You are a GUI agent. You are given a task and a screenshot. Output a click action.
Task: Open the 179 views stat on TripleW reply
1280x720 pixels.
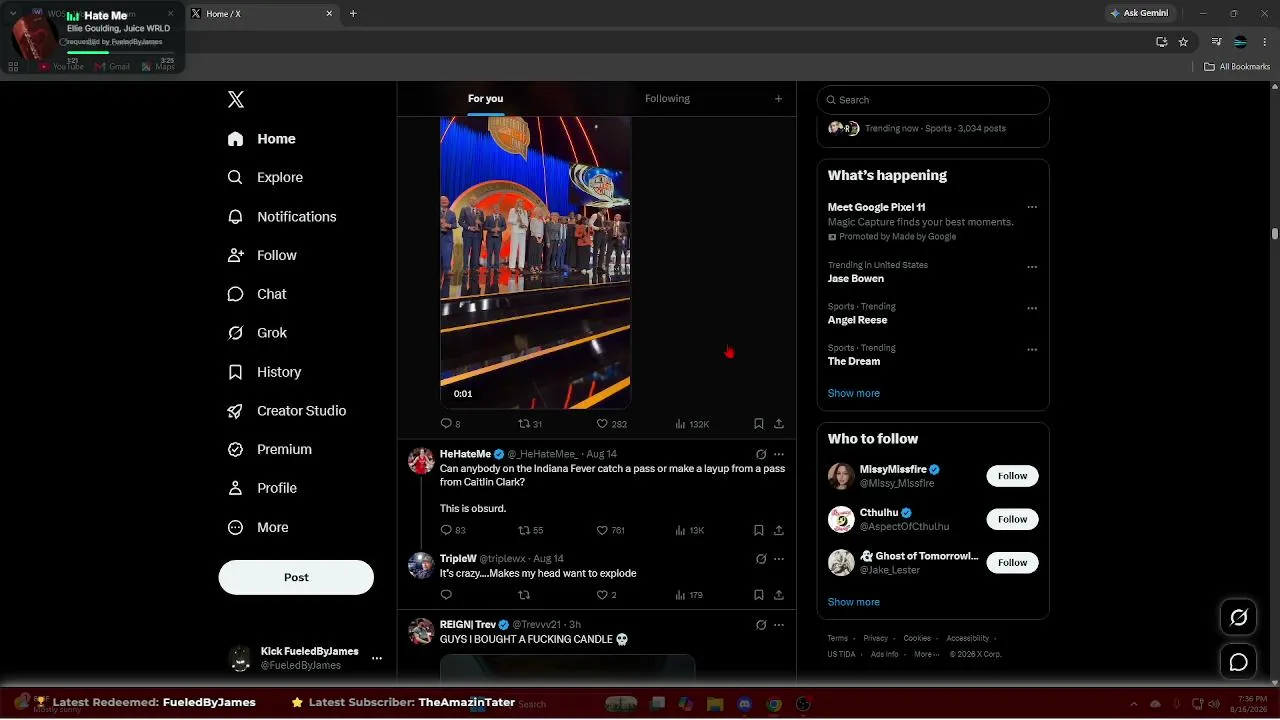tap(689, 595)
